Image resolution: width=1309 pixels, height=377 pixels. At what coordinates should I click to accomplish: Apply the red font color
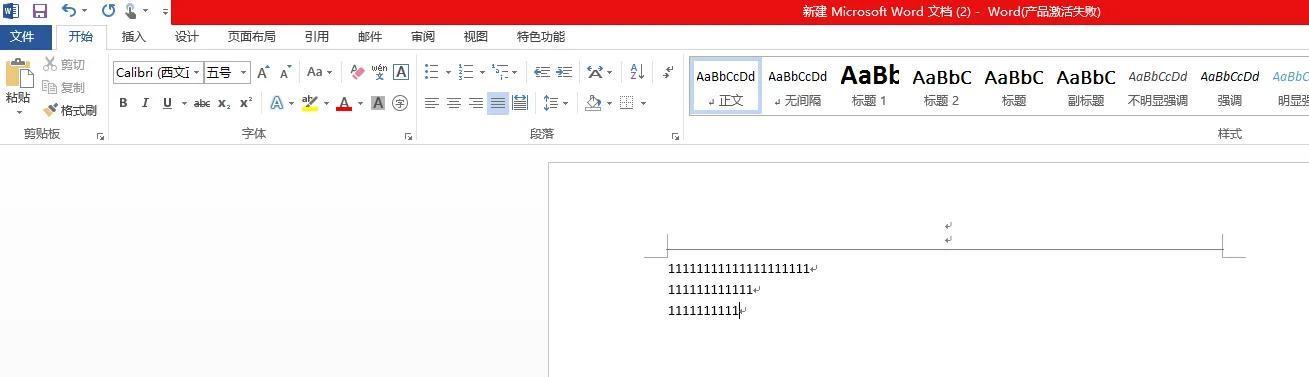(344, 103)
